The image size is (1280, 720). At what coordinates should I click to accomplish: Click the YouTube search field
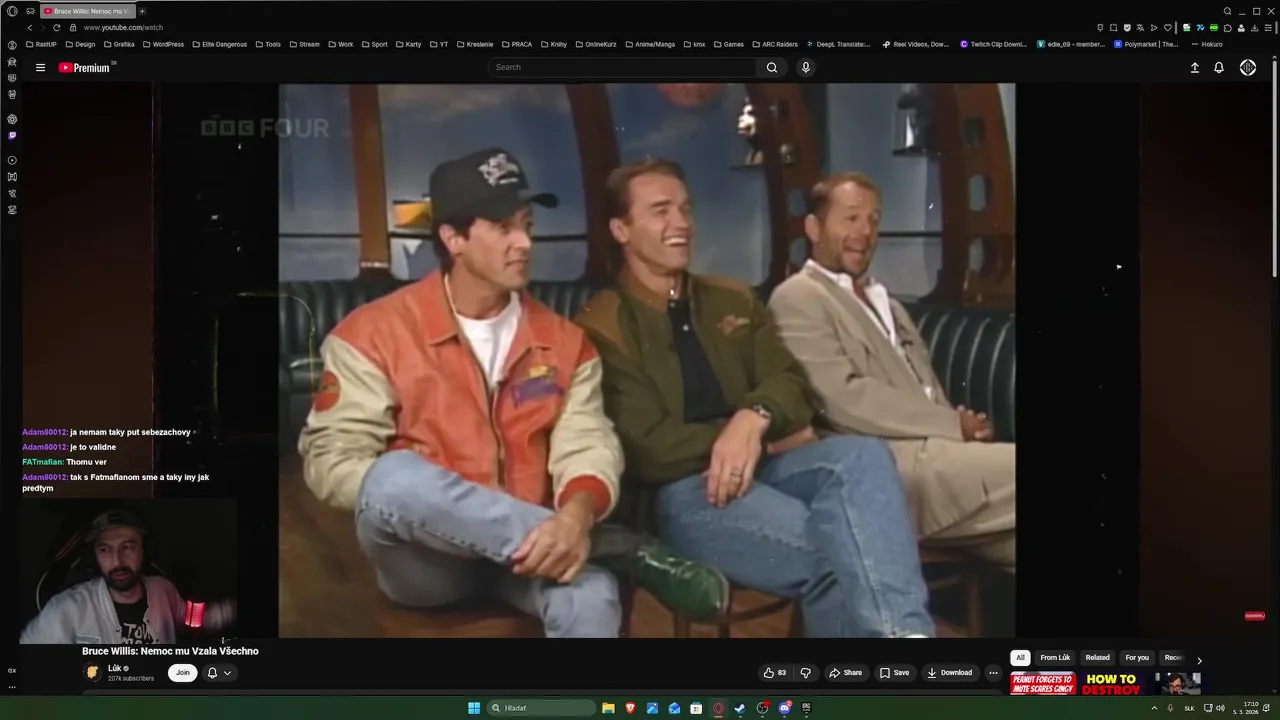622,67
